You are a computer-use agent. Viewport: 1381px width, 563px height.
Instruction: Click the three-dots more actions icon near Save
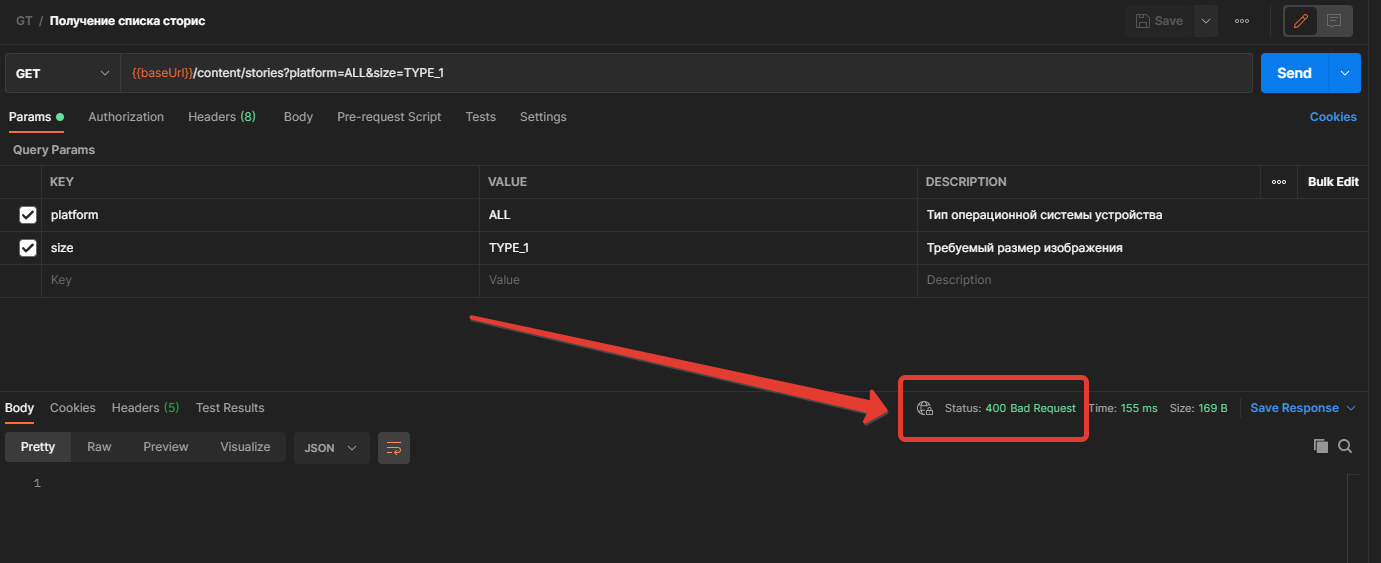1242,21
